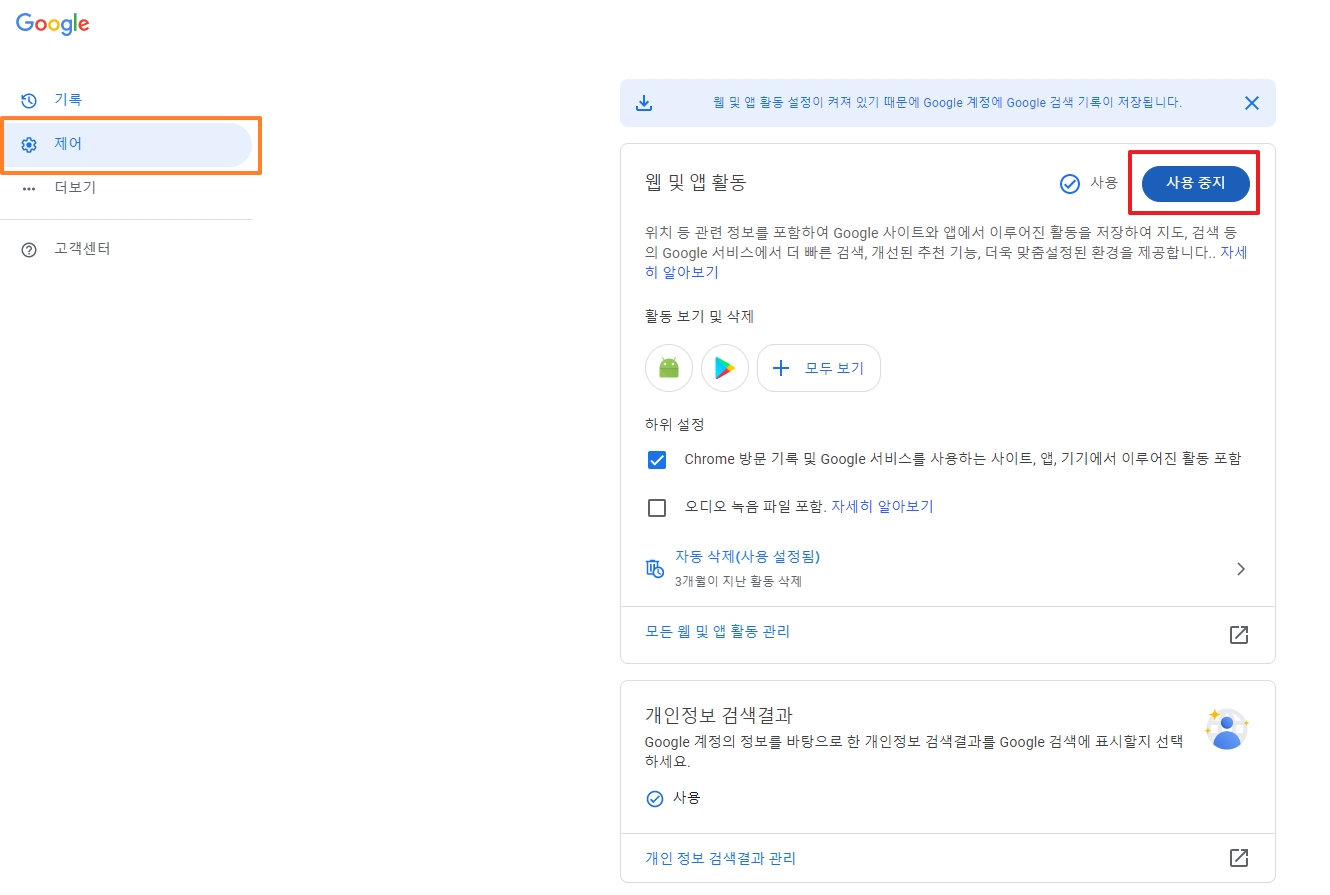The width and height of the screenshot is (1330, 895).
Task: Click the Google Play activity icon
Action: pos(725,368)
